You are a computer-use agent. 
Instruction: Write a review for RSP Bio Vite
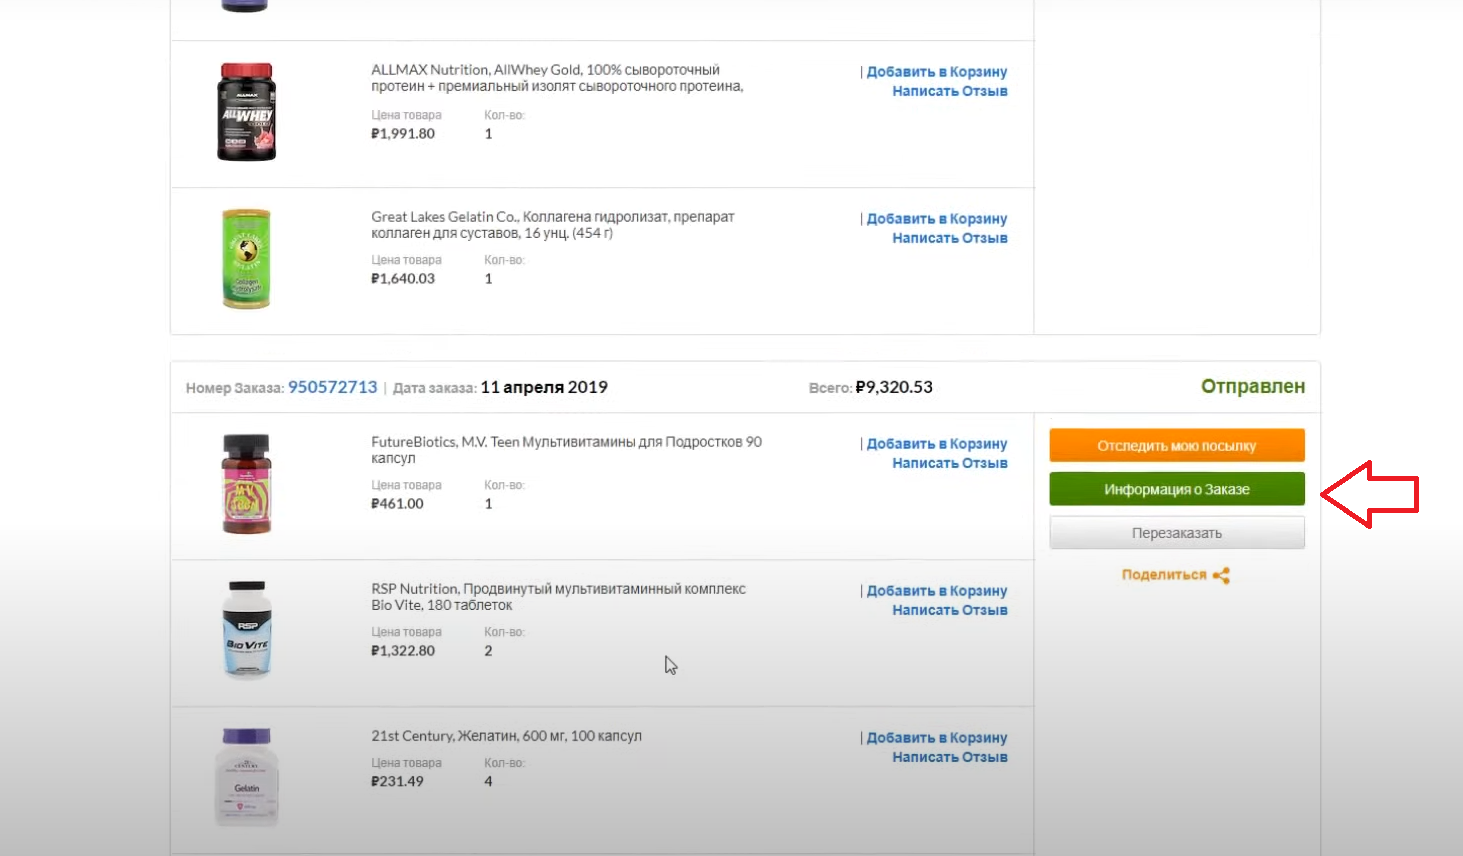pyautogui.click(x=950, y=610)
